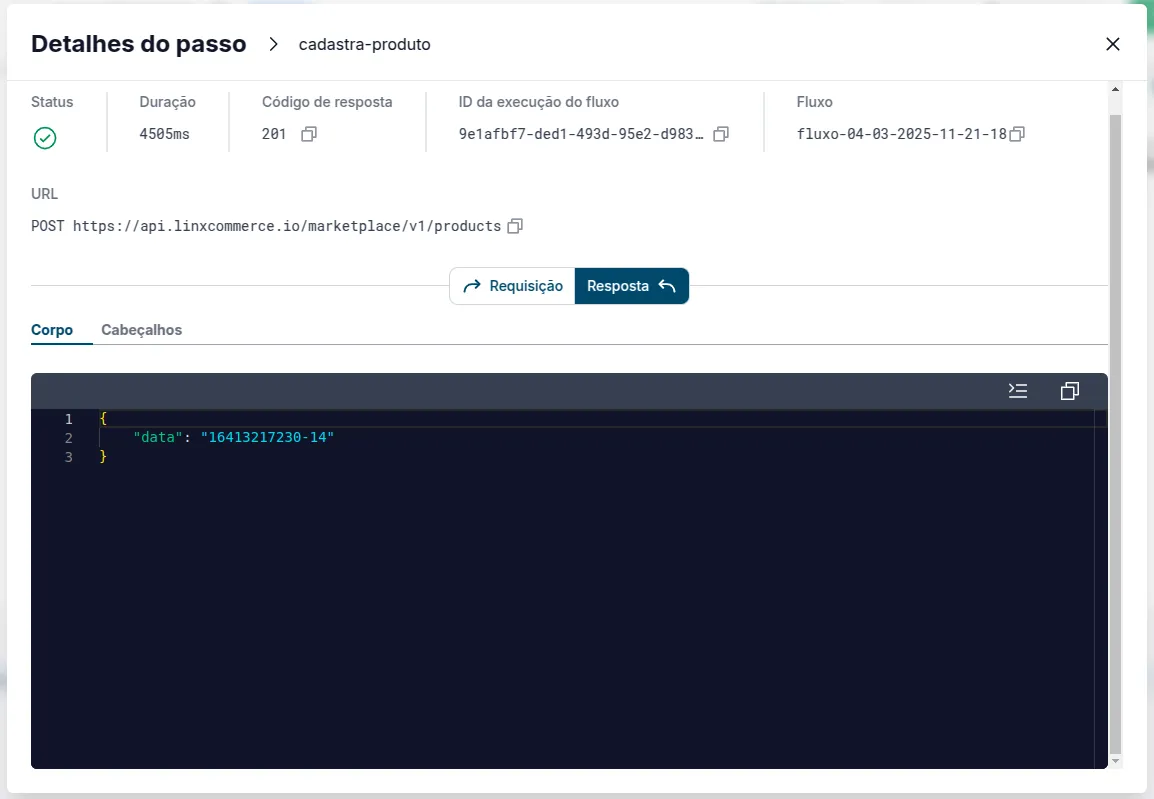The height and width of the screenshot is (799, 1154).
Task: Copy the flow name fluxo-04-03-2025-11-21-18
Action: (1017, 134)
